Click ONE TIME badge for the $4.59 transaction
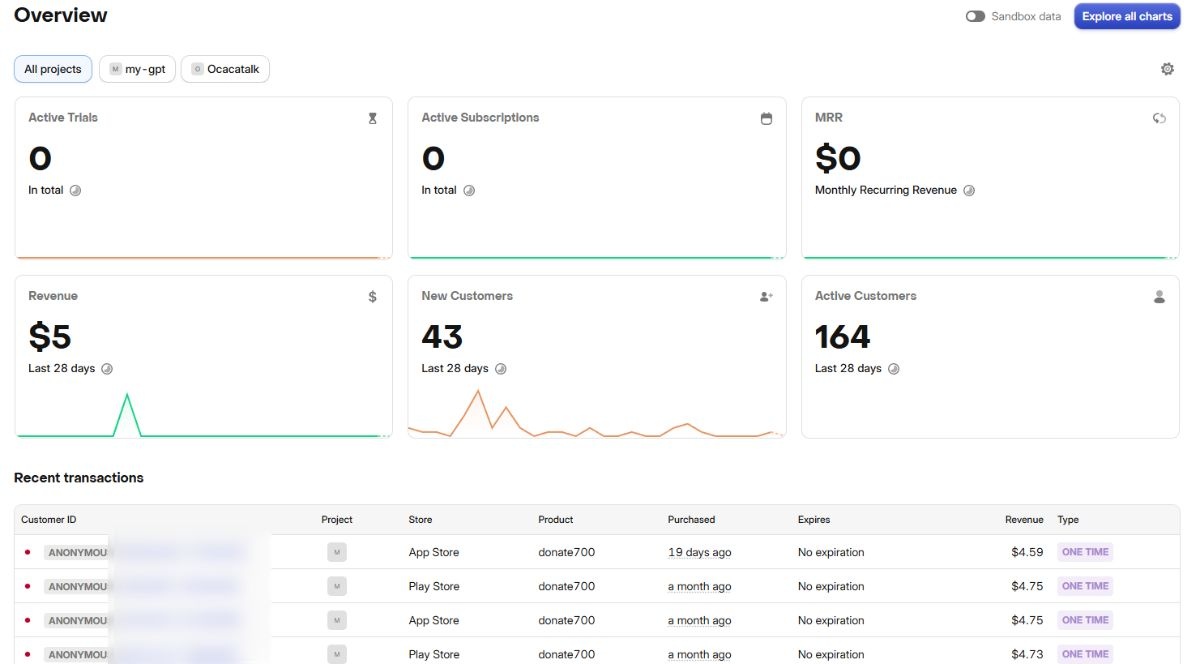 coord(1084,552)
